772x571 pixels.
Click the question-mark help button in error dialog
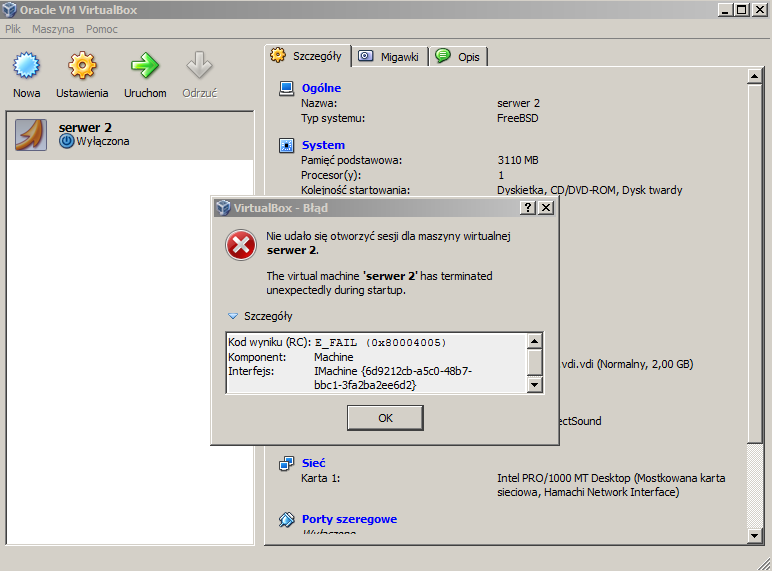point(528,207)
